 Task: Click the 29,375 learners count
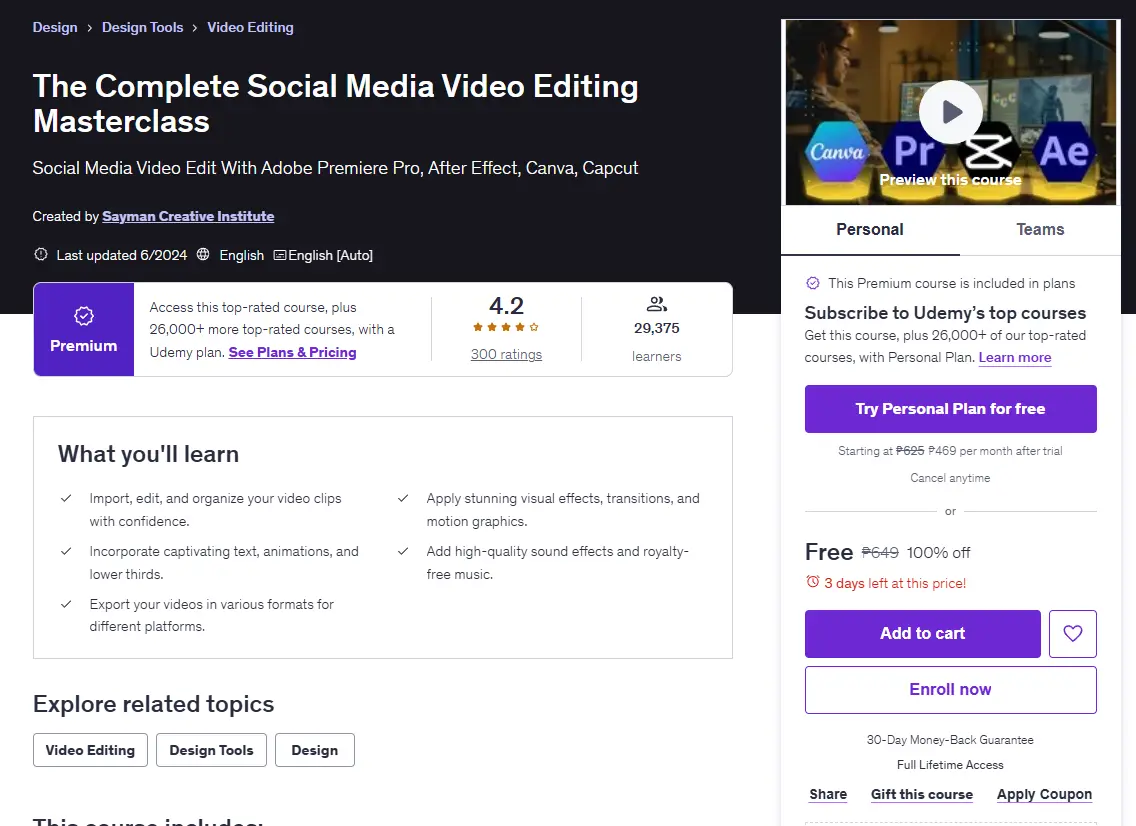pos(656,328)
